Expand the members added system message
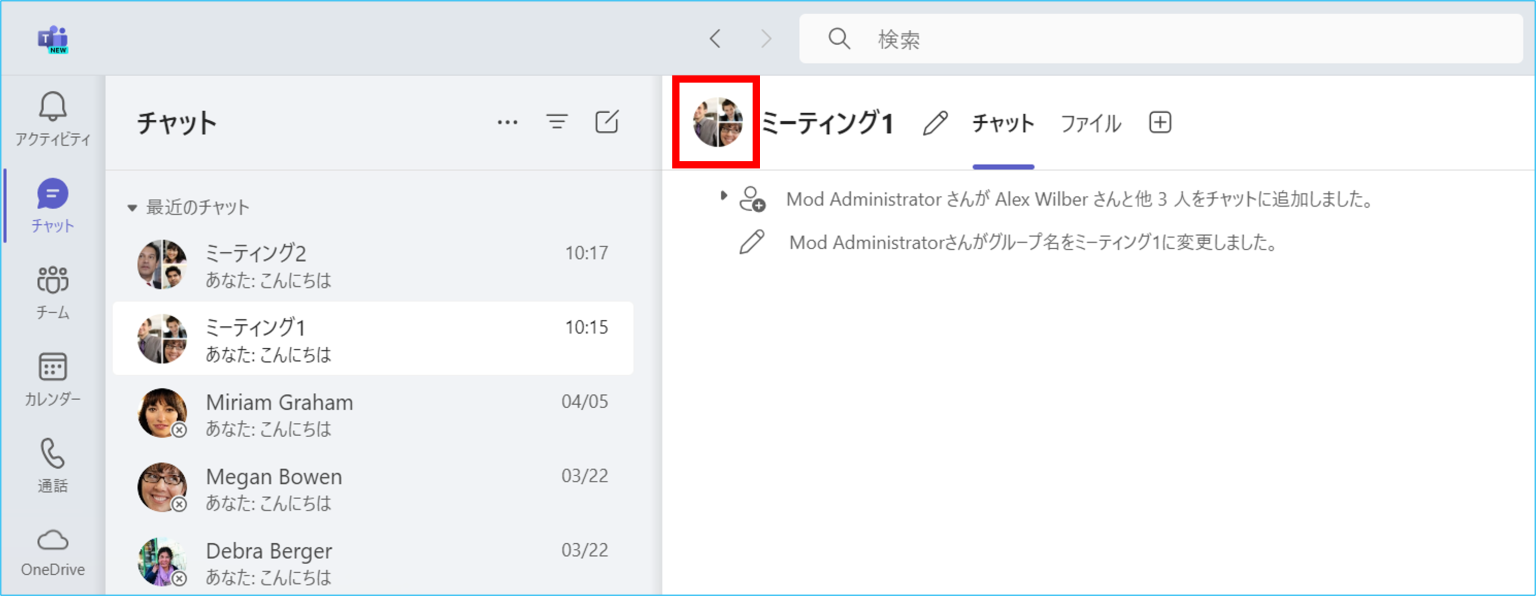The height and width of the screenshot is (596, 1536). click(724, 196)
